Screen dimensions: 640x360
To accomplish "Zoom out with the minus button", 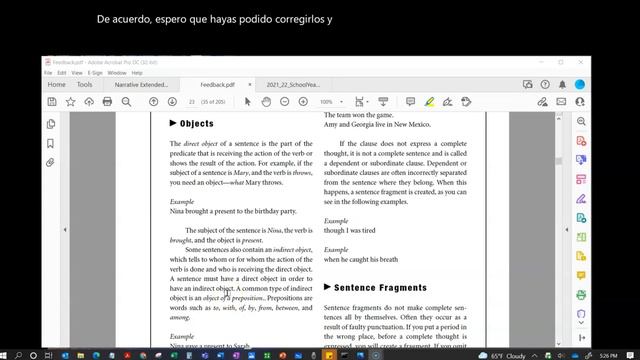I will tap(284, 102).
